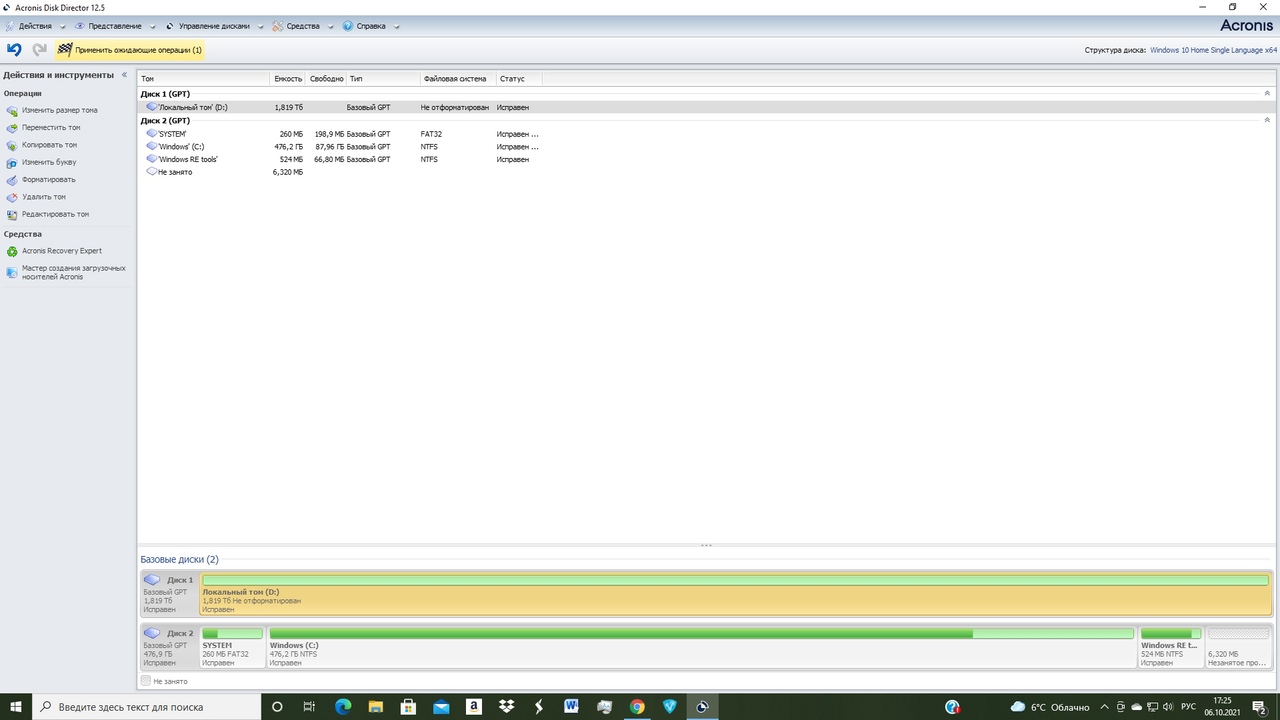1280x720 pixels.
Task: Click the 'FAT32' file system cell
Action: (x=431, y=134)
